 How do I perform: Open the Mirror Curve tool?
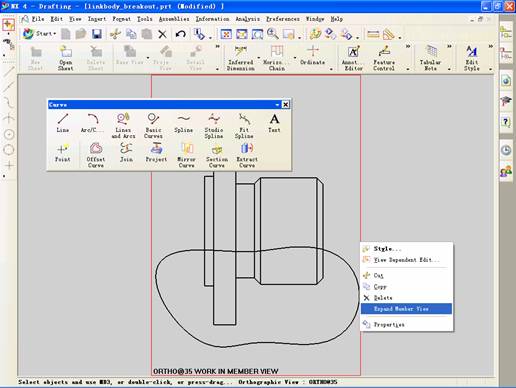[186, 155]
